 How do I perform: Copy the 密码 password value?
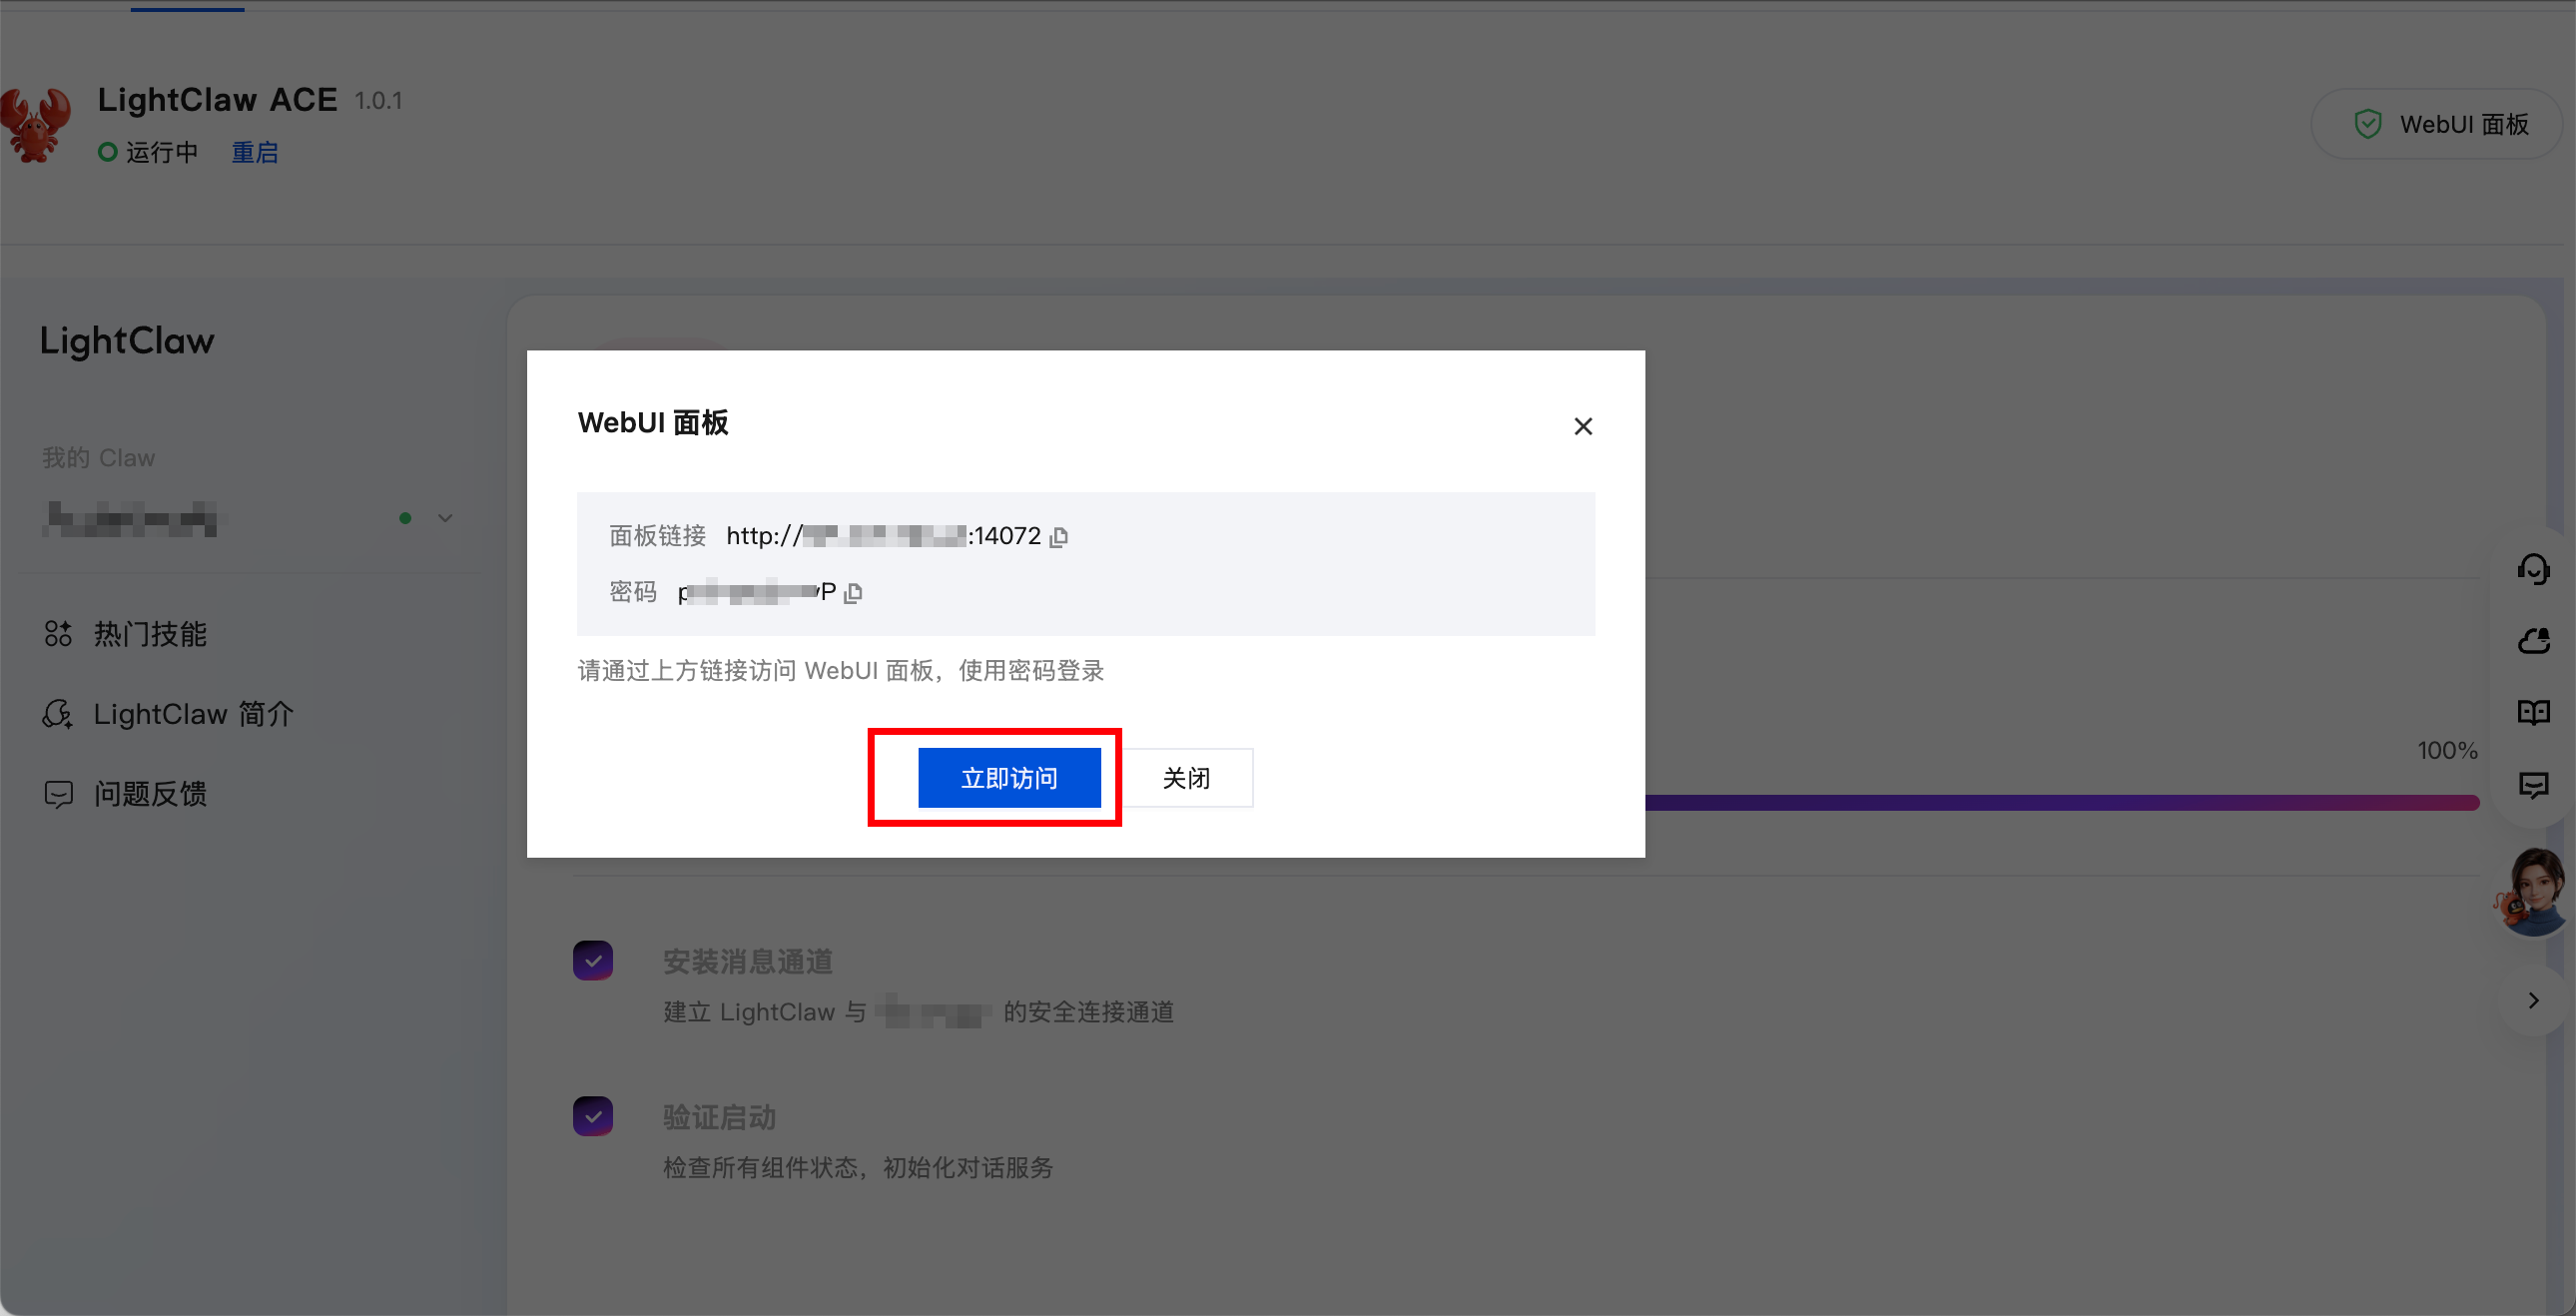(853, 592)
